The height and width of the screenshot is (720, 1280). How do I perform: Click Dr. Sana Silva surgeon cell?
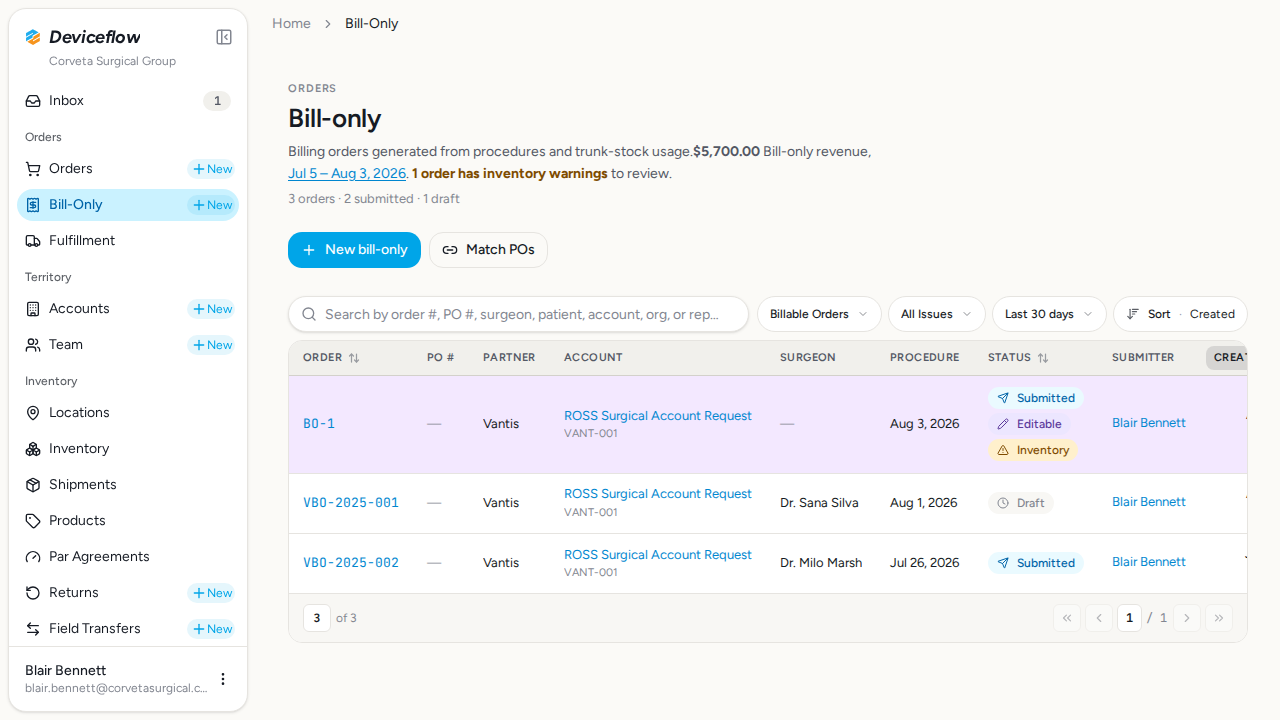(819, 503)
